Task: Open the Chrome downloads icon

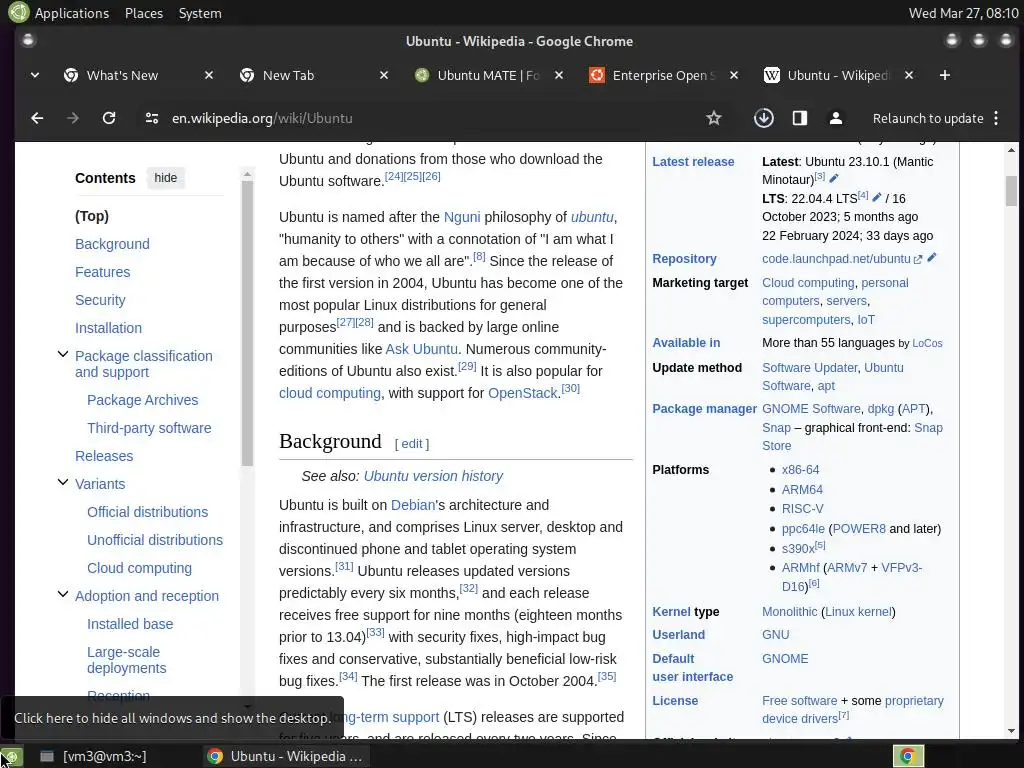Action: pyautogui.click(x=763, y=118)
